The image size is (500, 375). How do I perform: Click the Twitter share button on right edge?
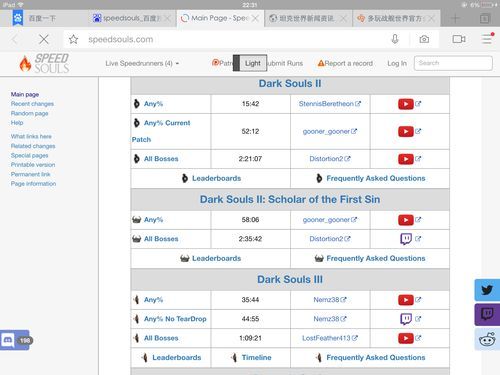tap(487, 290)
